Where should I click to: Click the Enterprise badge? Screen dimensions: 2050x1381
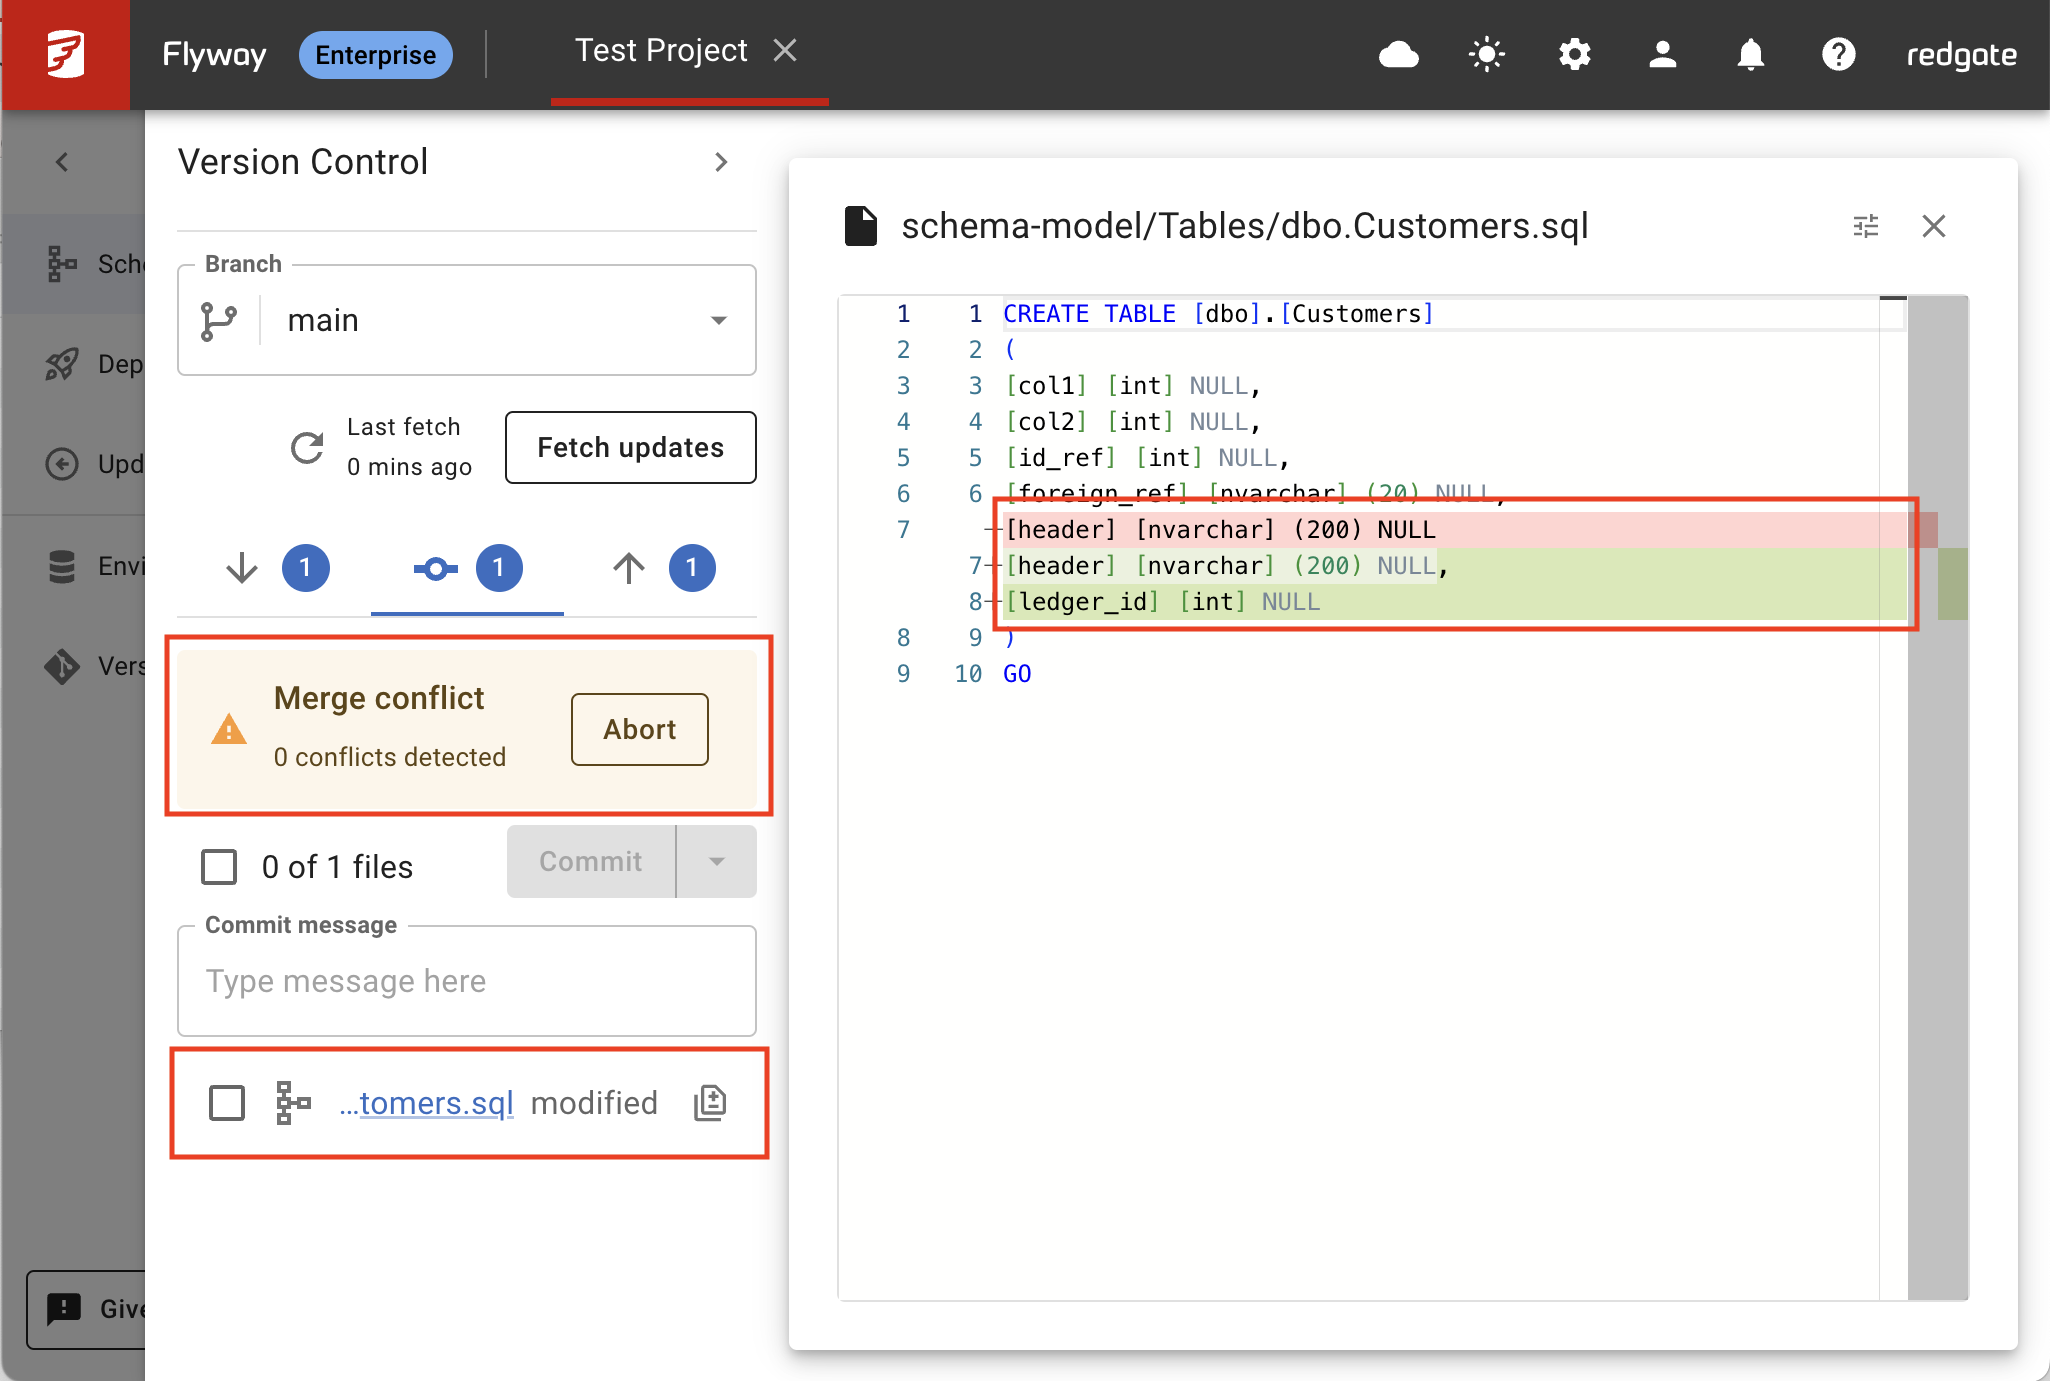tap(376, 54)
